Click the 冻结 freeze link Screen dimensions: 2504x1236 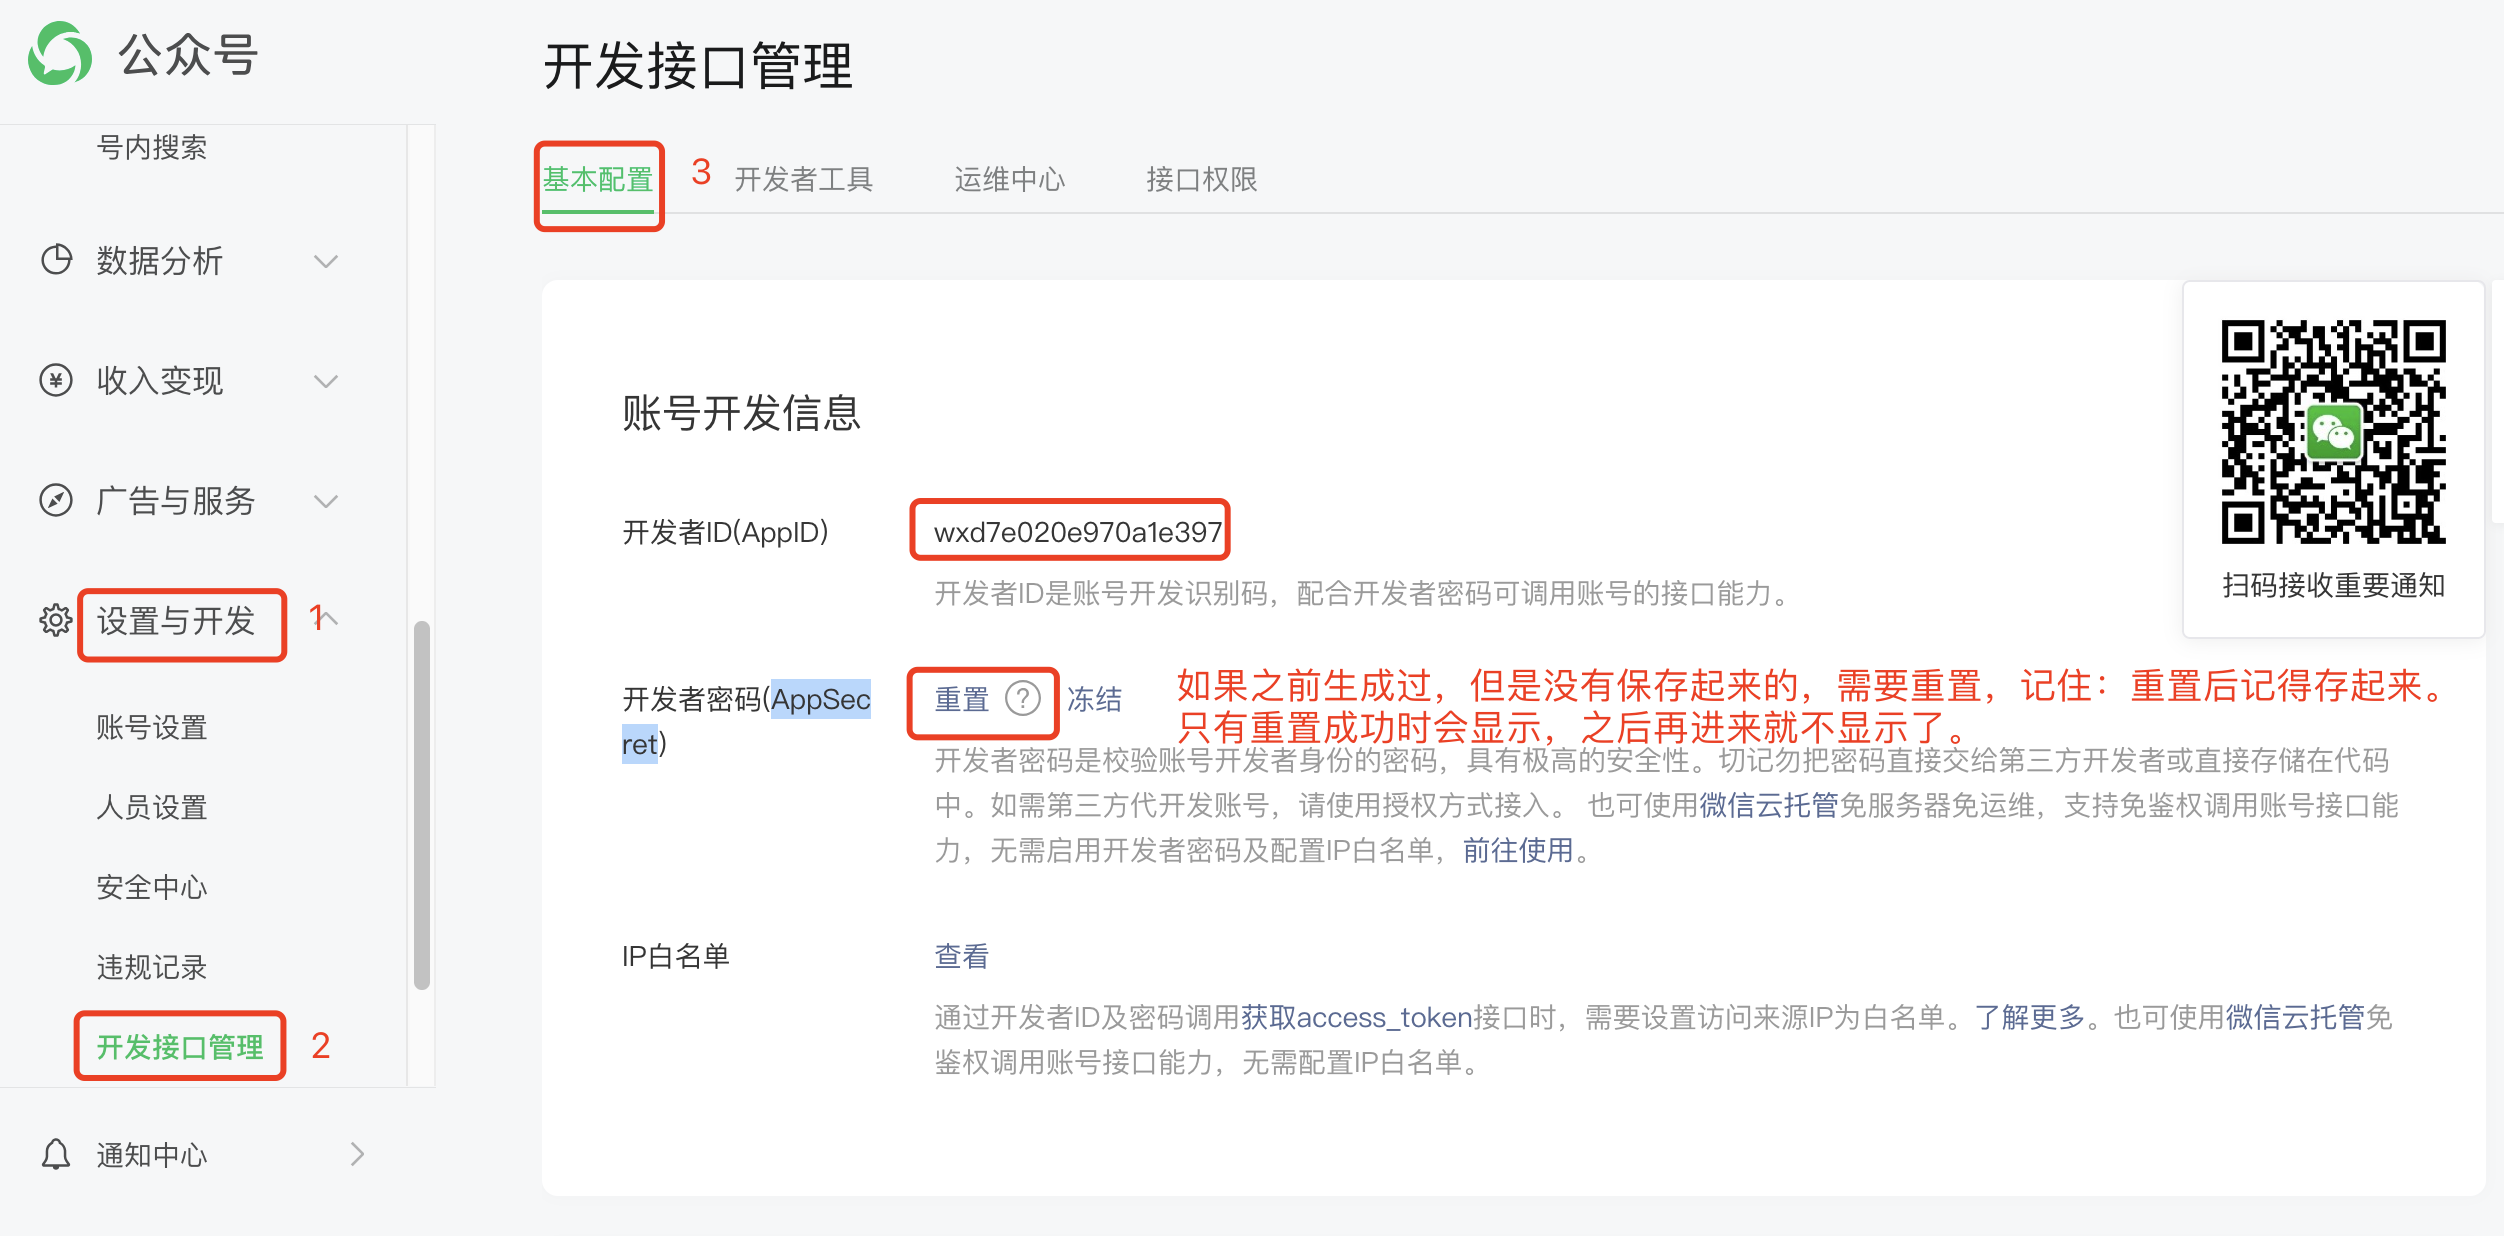[1094, 699]
